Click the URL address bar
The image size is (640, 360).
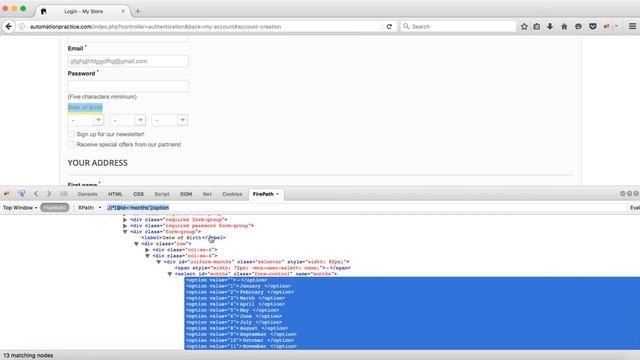pos(204,27)
